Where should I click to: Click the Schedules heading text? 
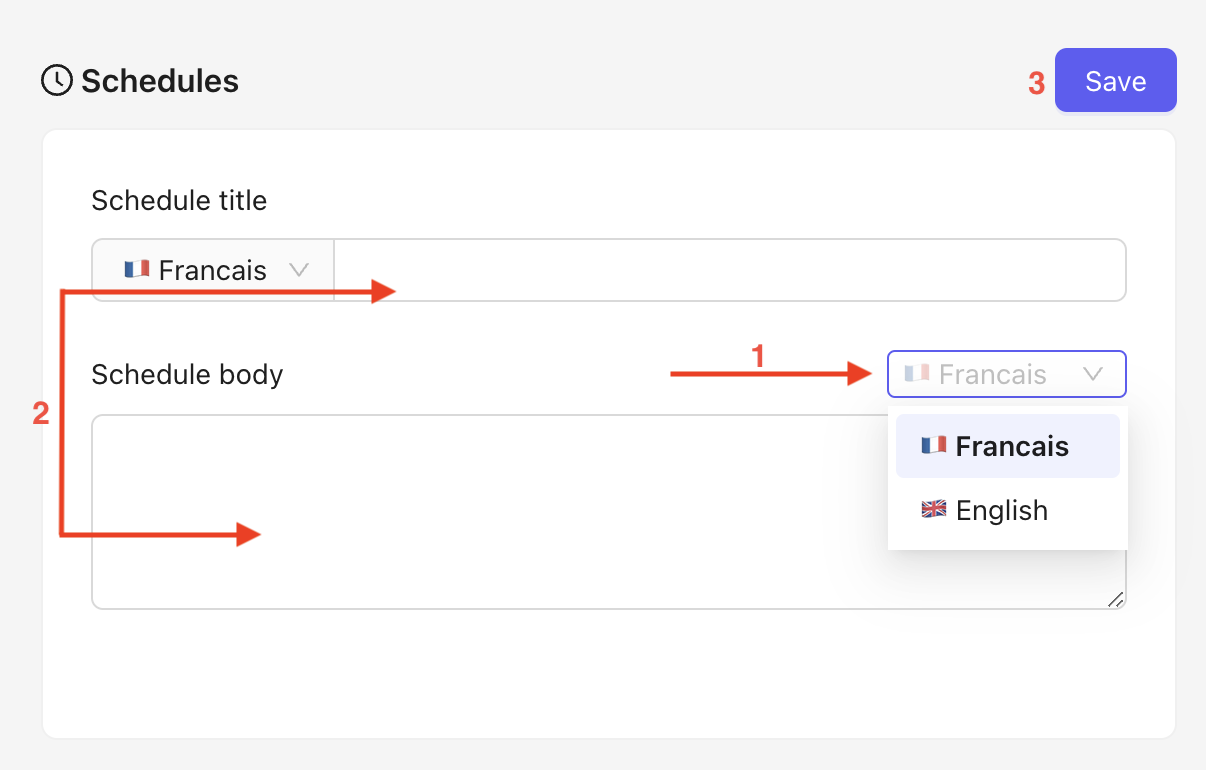click(x=160, y=80)
